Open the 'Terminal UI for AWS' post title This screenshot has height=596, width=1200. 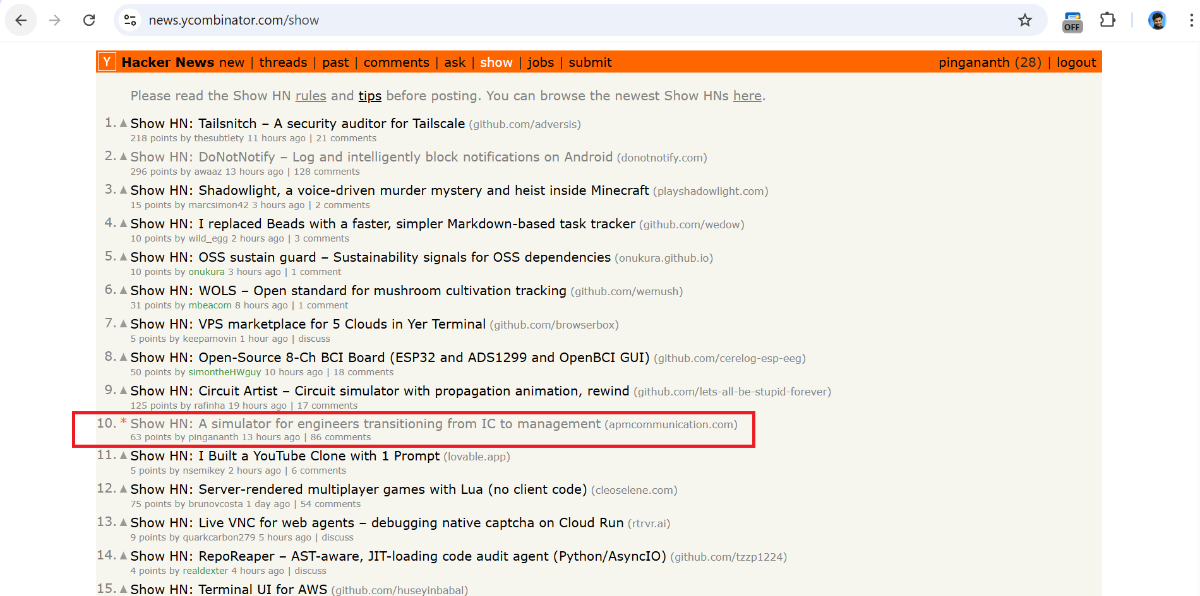coord(228,589)
